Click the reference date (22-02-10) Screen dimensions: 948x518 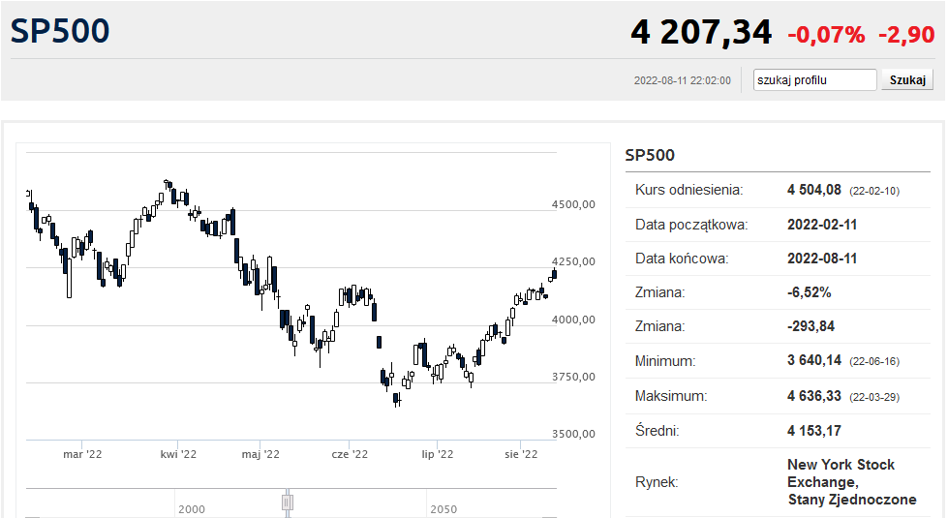pos(874,191)
